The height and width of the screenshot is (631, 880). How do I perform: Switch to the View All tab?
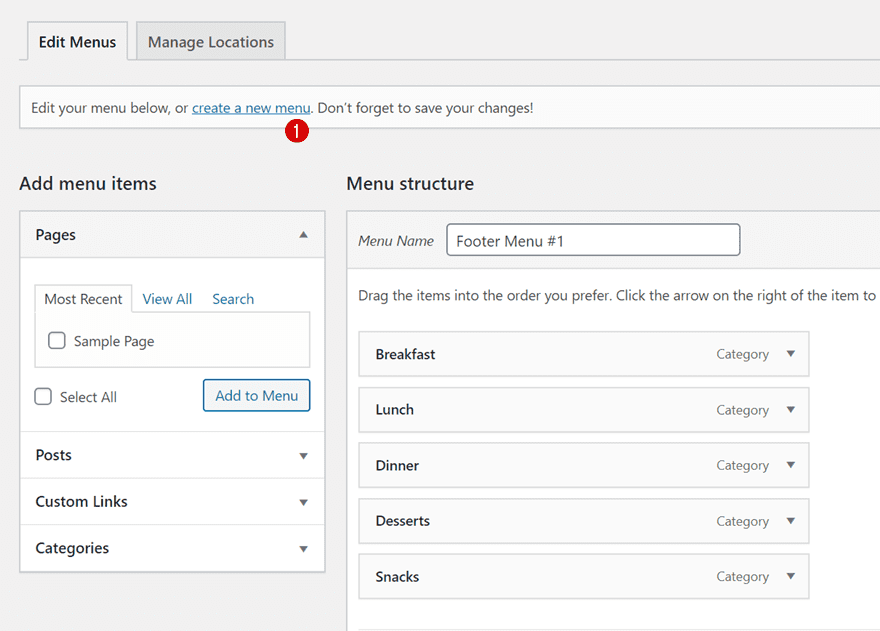click(x=167, y=298)
